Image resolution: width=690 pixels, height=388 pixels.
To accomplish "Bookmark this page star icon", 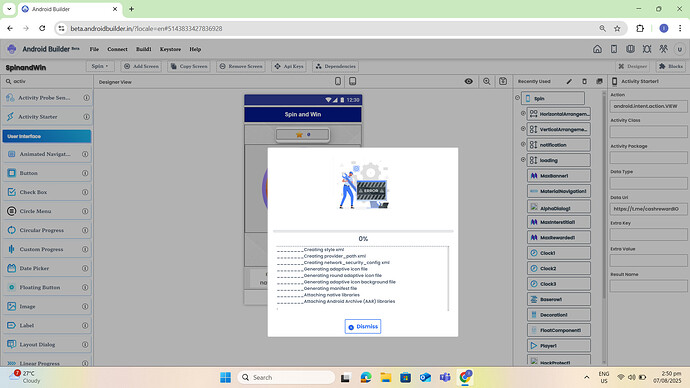I will point(617,29).
